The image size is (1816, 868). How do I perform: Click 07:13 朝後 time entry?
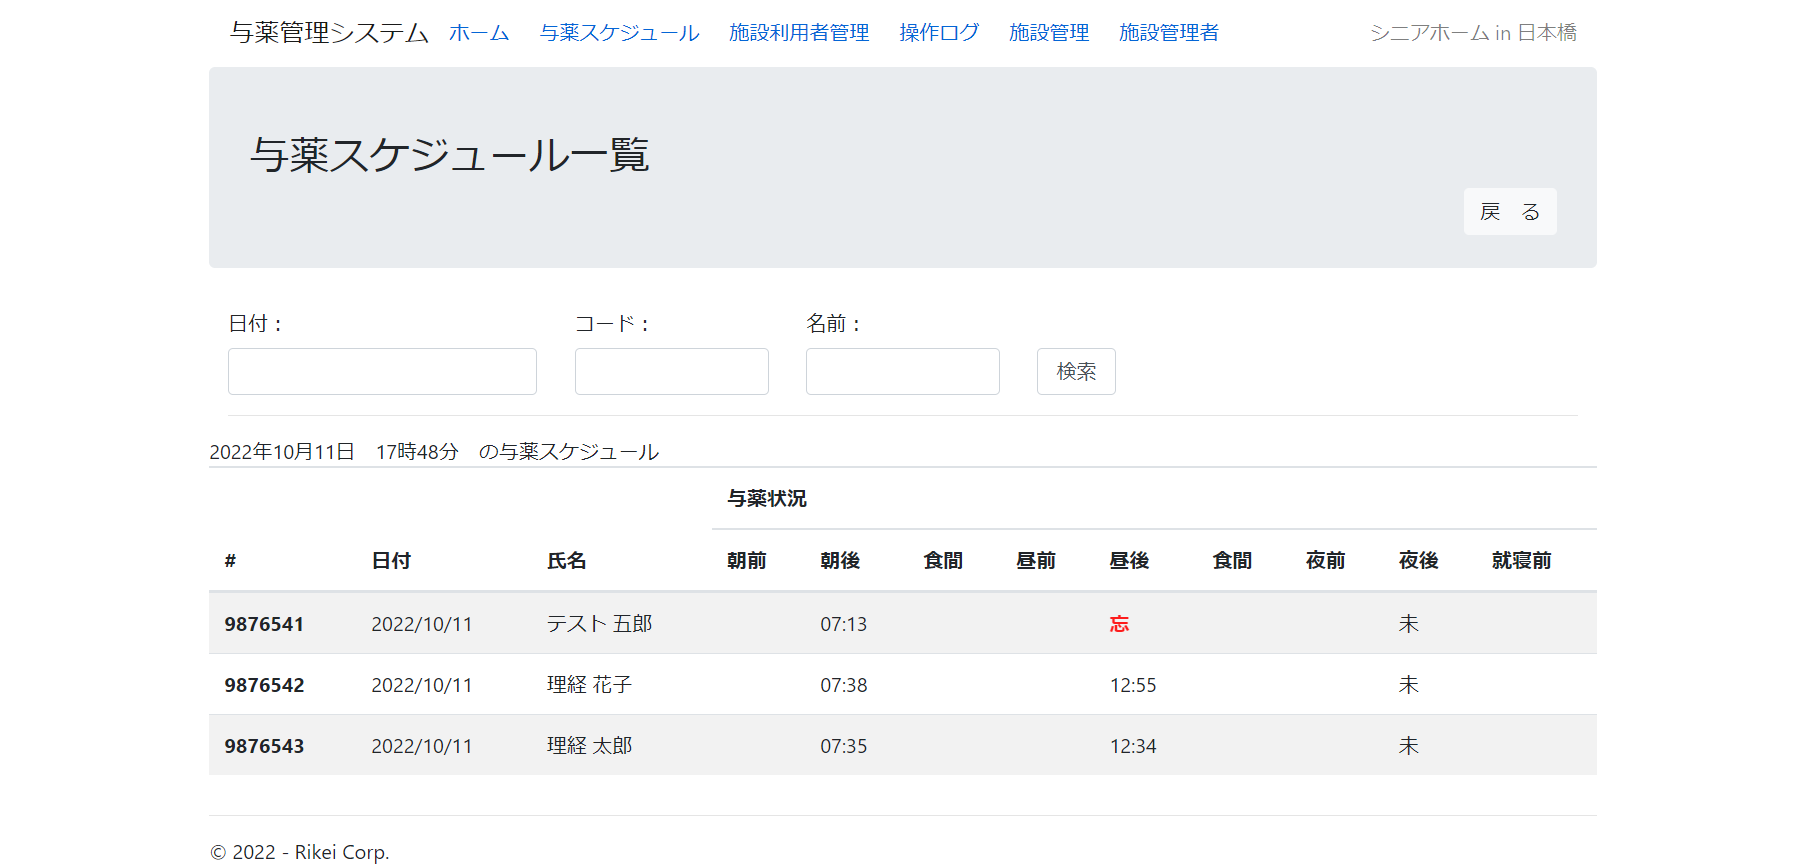[x=843, y=624]
